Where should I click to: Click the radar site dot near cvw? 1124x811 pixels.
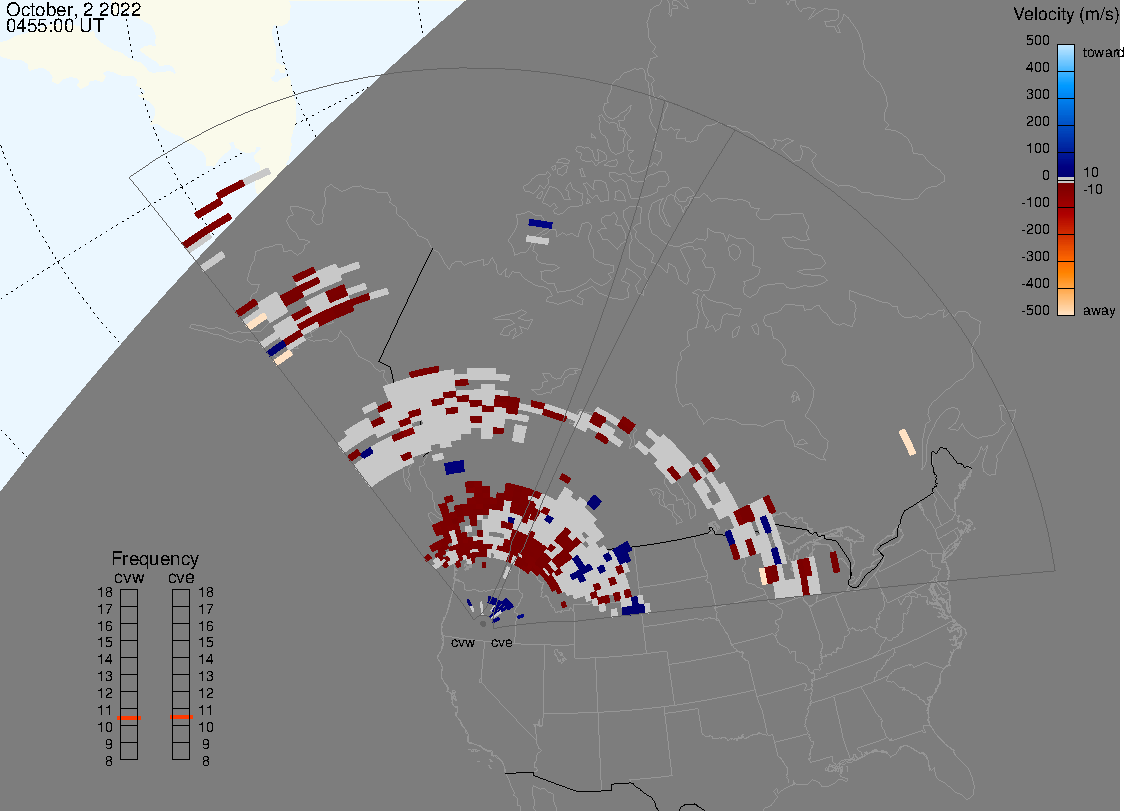pyautogui.click(x=483, y=624)
